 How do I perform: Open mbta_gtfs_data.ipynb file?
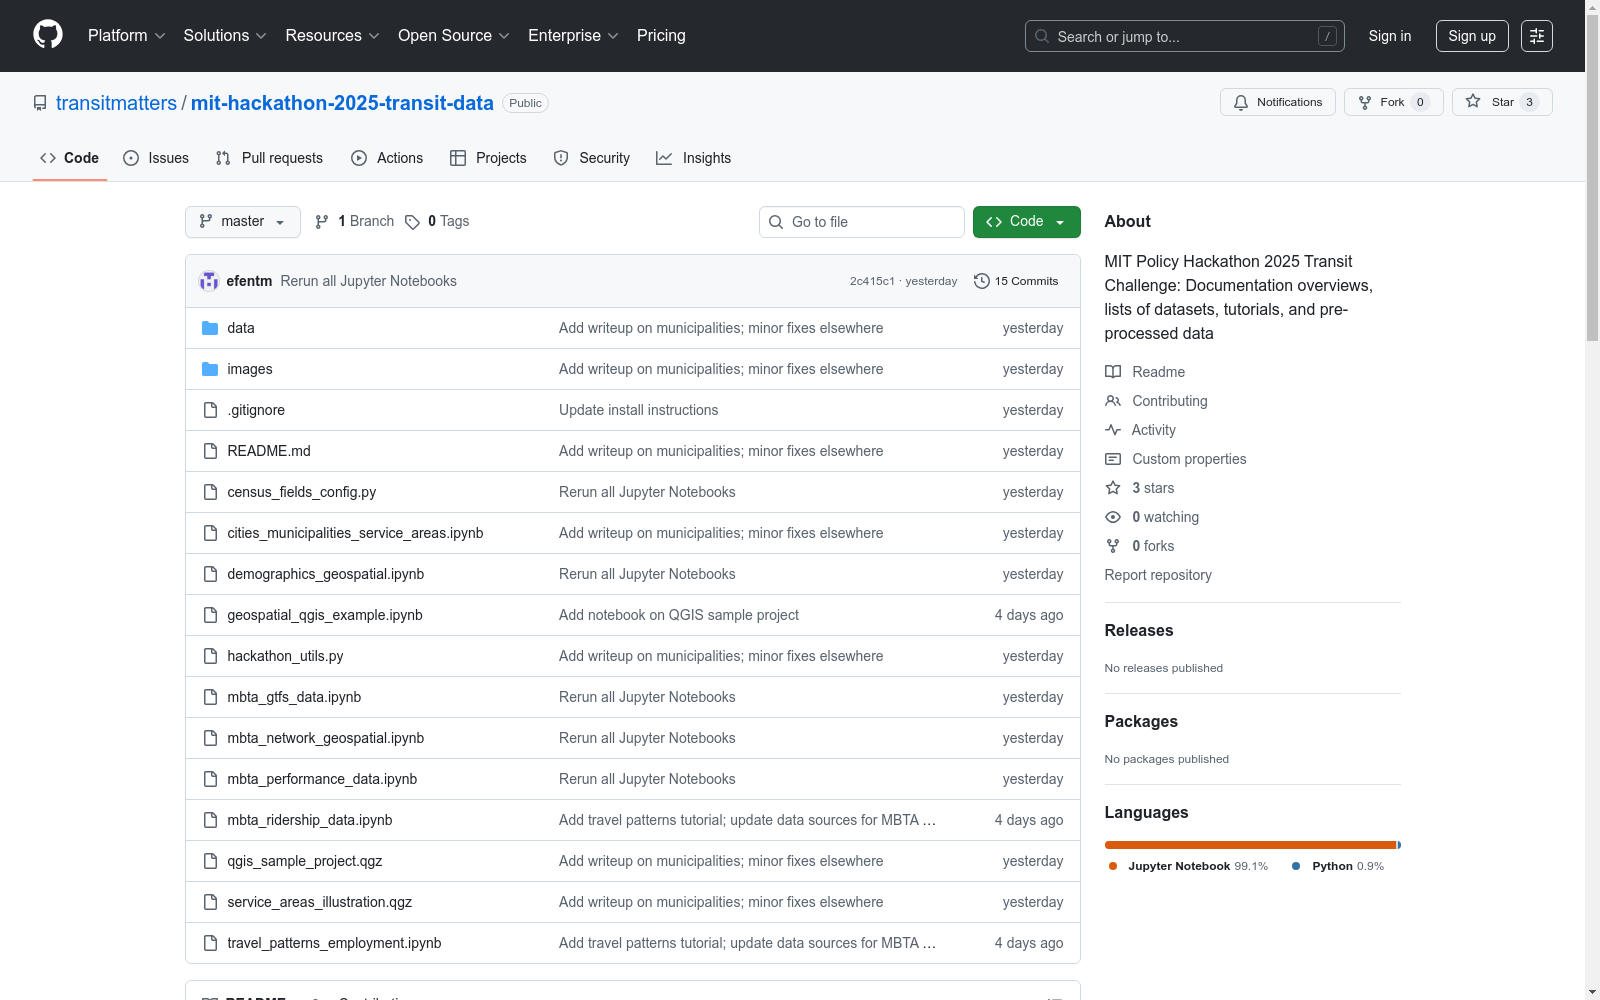point(294,697)
